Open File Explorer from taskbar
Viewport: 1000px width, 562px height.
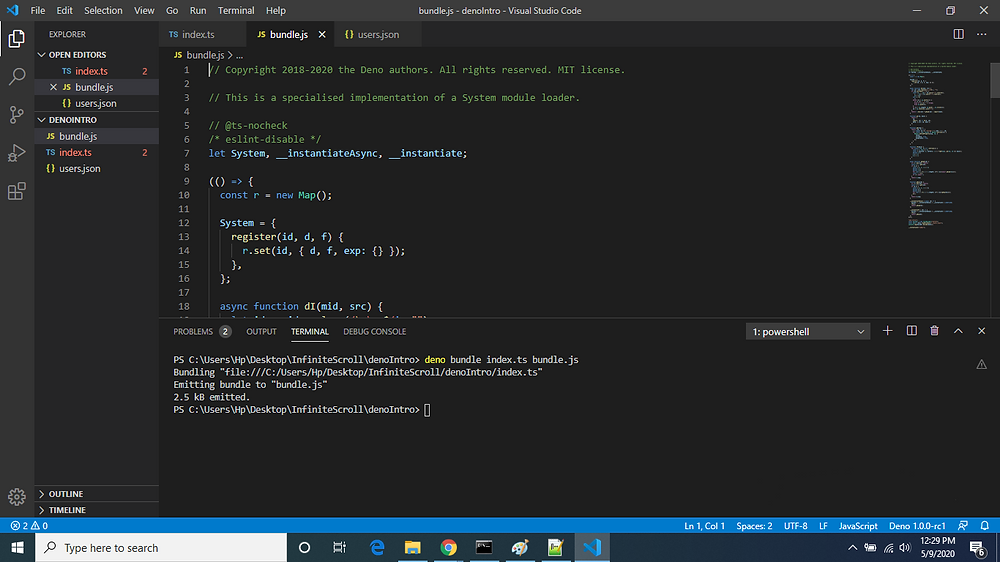tap(413, 547)
